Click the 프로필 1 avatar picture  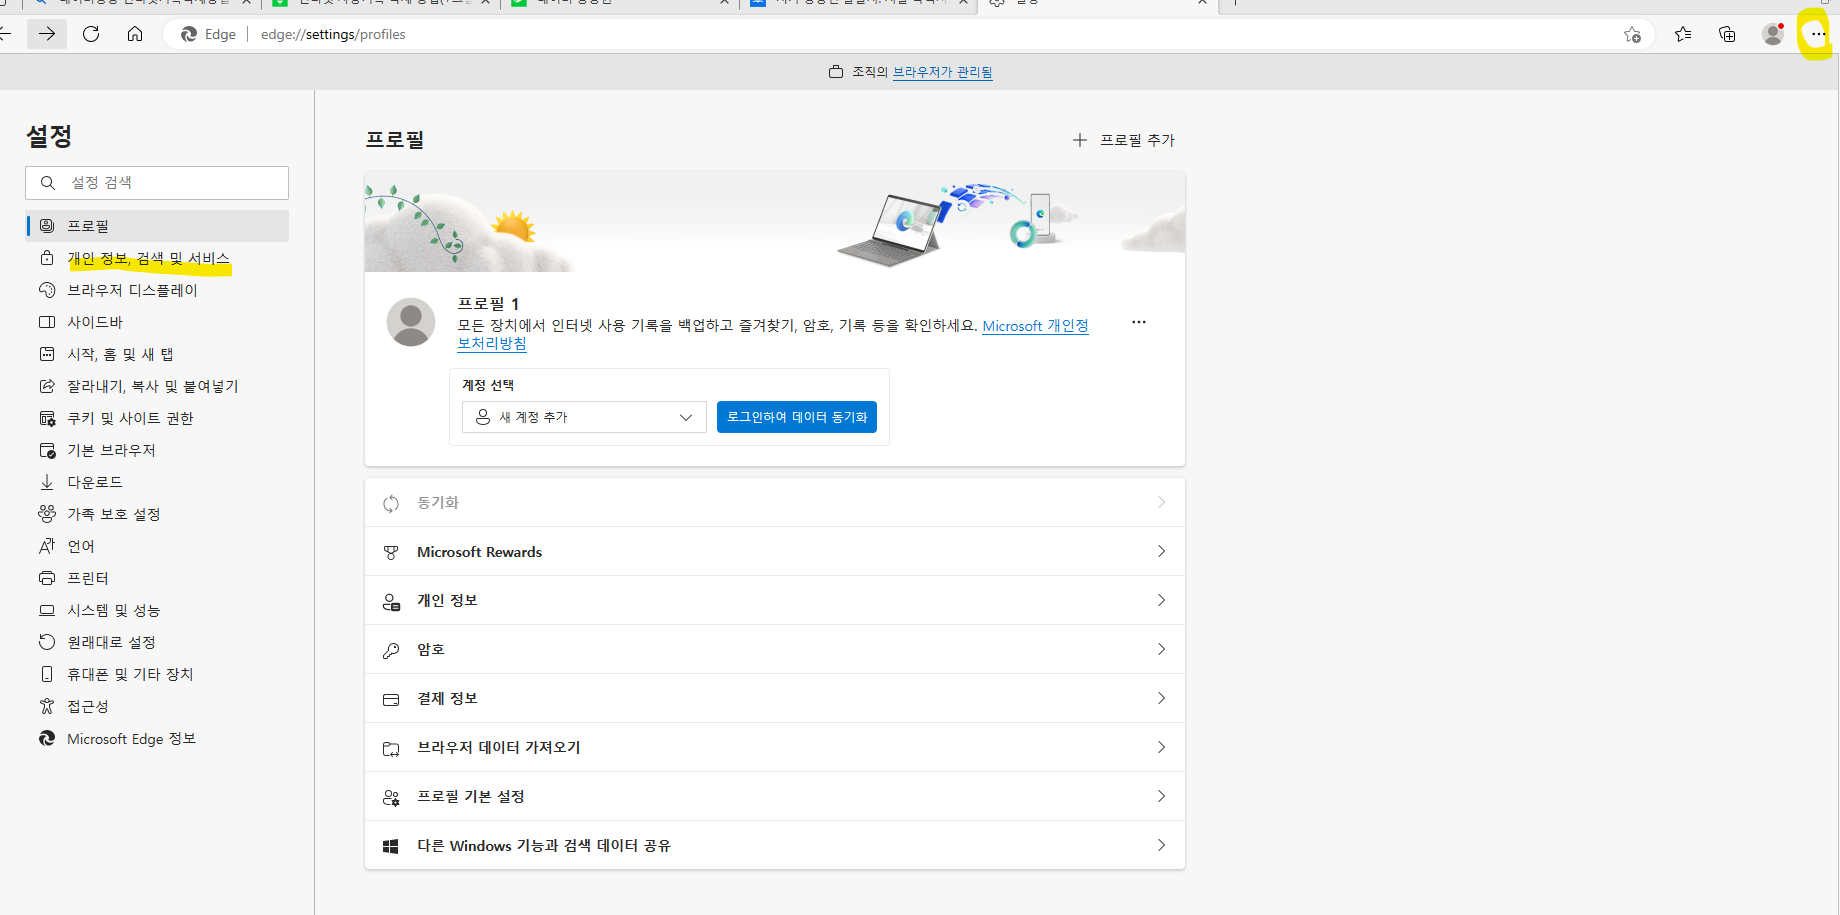[x=411, y=322]
